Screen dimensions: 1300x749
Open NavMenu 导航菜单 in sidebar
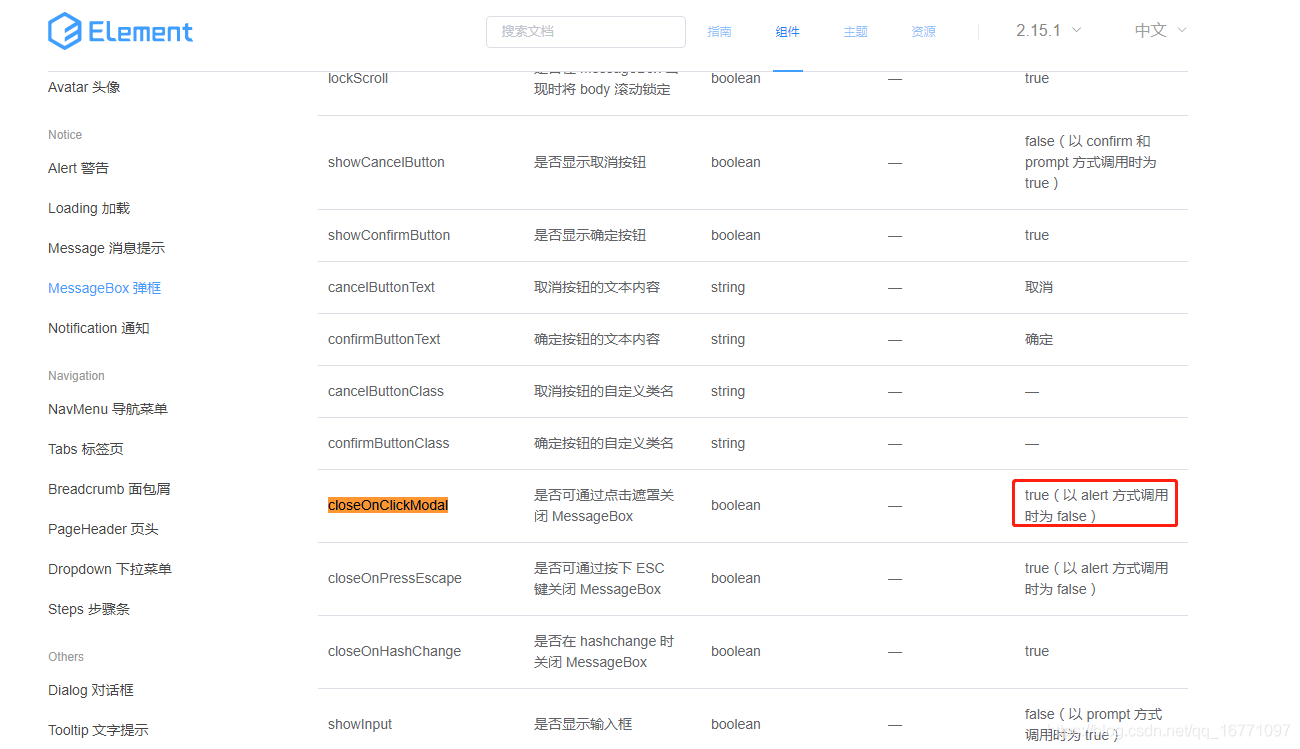click(108, 409)
